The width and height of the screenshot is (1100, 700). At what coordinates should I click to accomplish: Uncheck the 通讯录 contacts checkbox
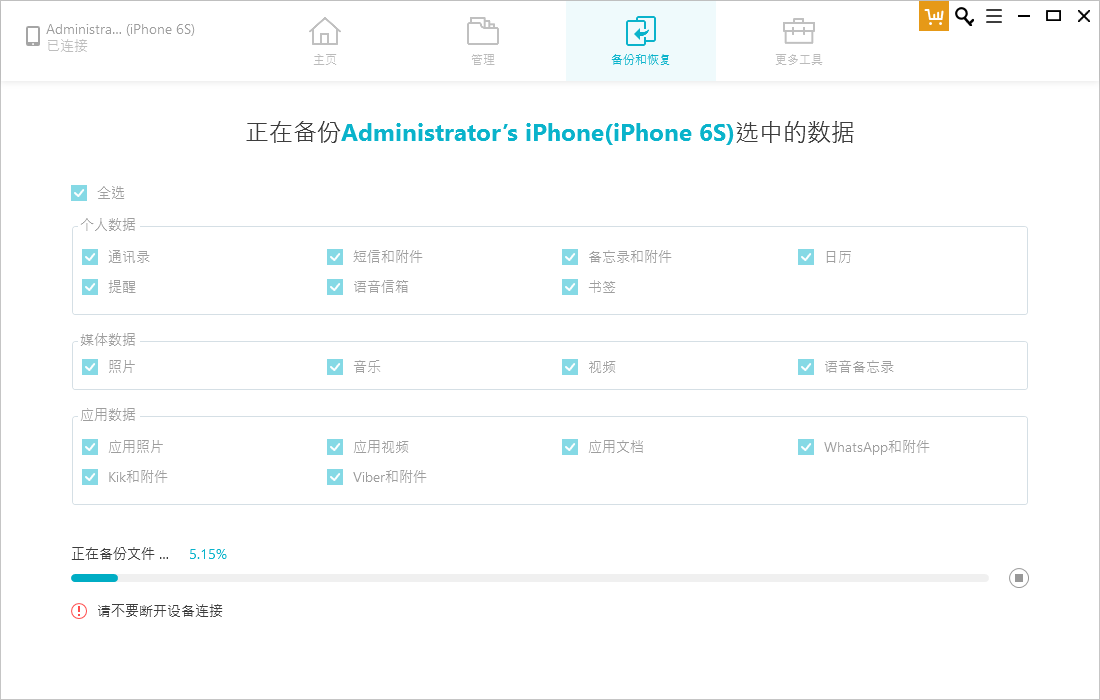(90, 257)
